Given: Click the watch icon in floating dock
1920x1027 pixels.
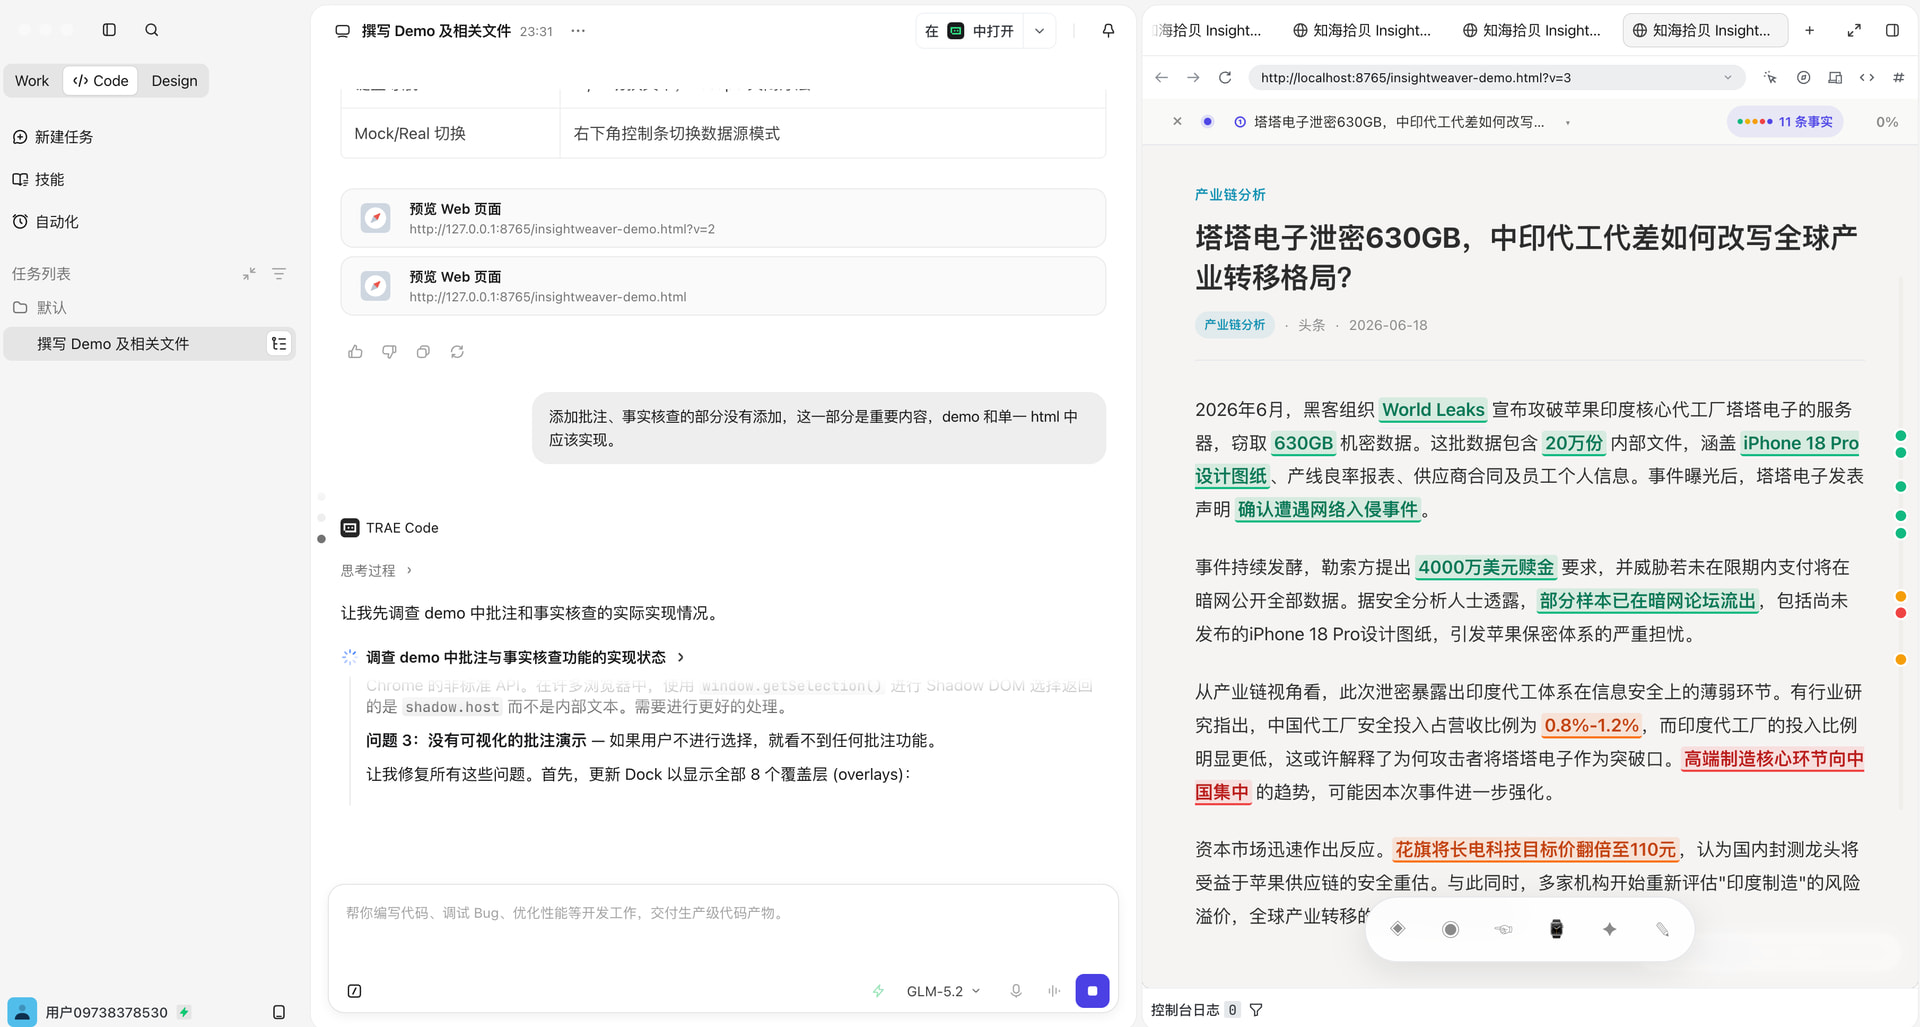Looking at the screenshot, I should (x=1556, y=929).
